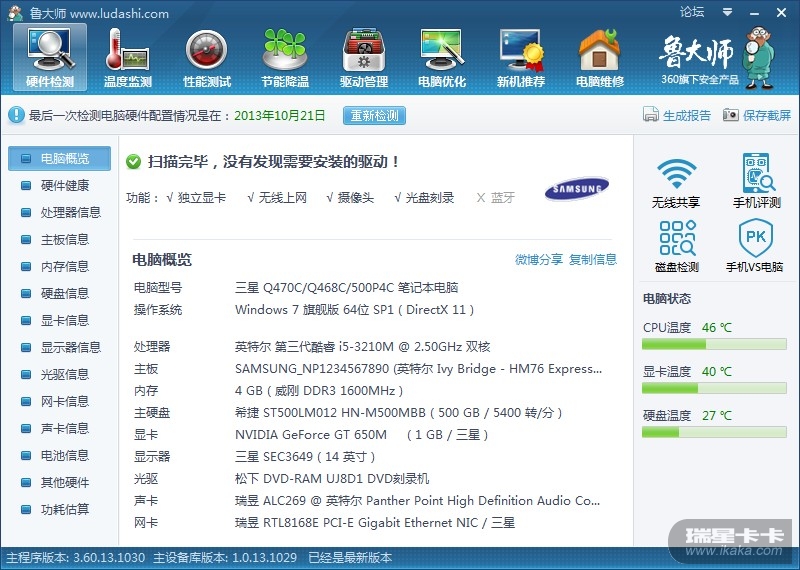Click the 松下 DVD-RAM UJ8D1 optical drive value

332,479
